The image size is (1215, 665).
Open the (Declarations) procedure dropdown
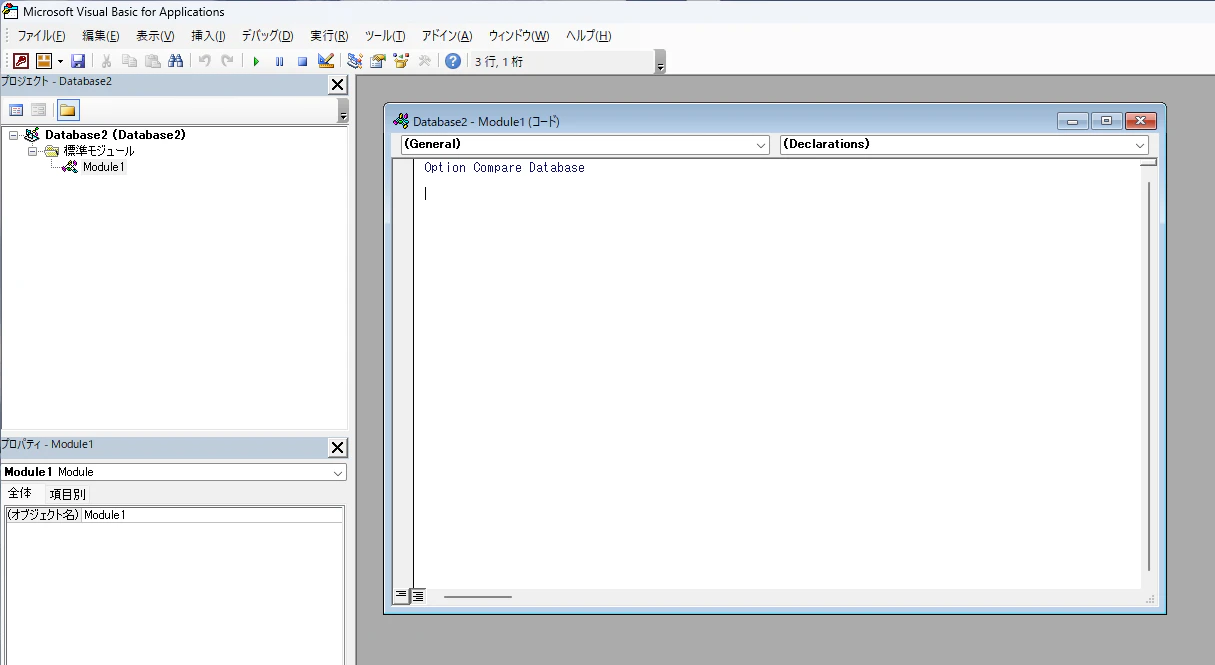tap(964, 144)
